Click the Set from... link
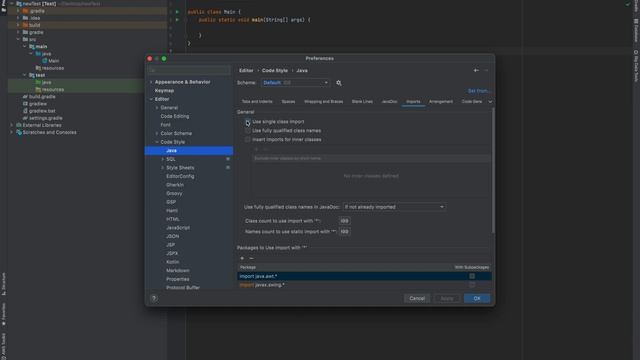The height and width of the screenshot is (360, 640). click(x=479, y=91)
